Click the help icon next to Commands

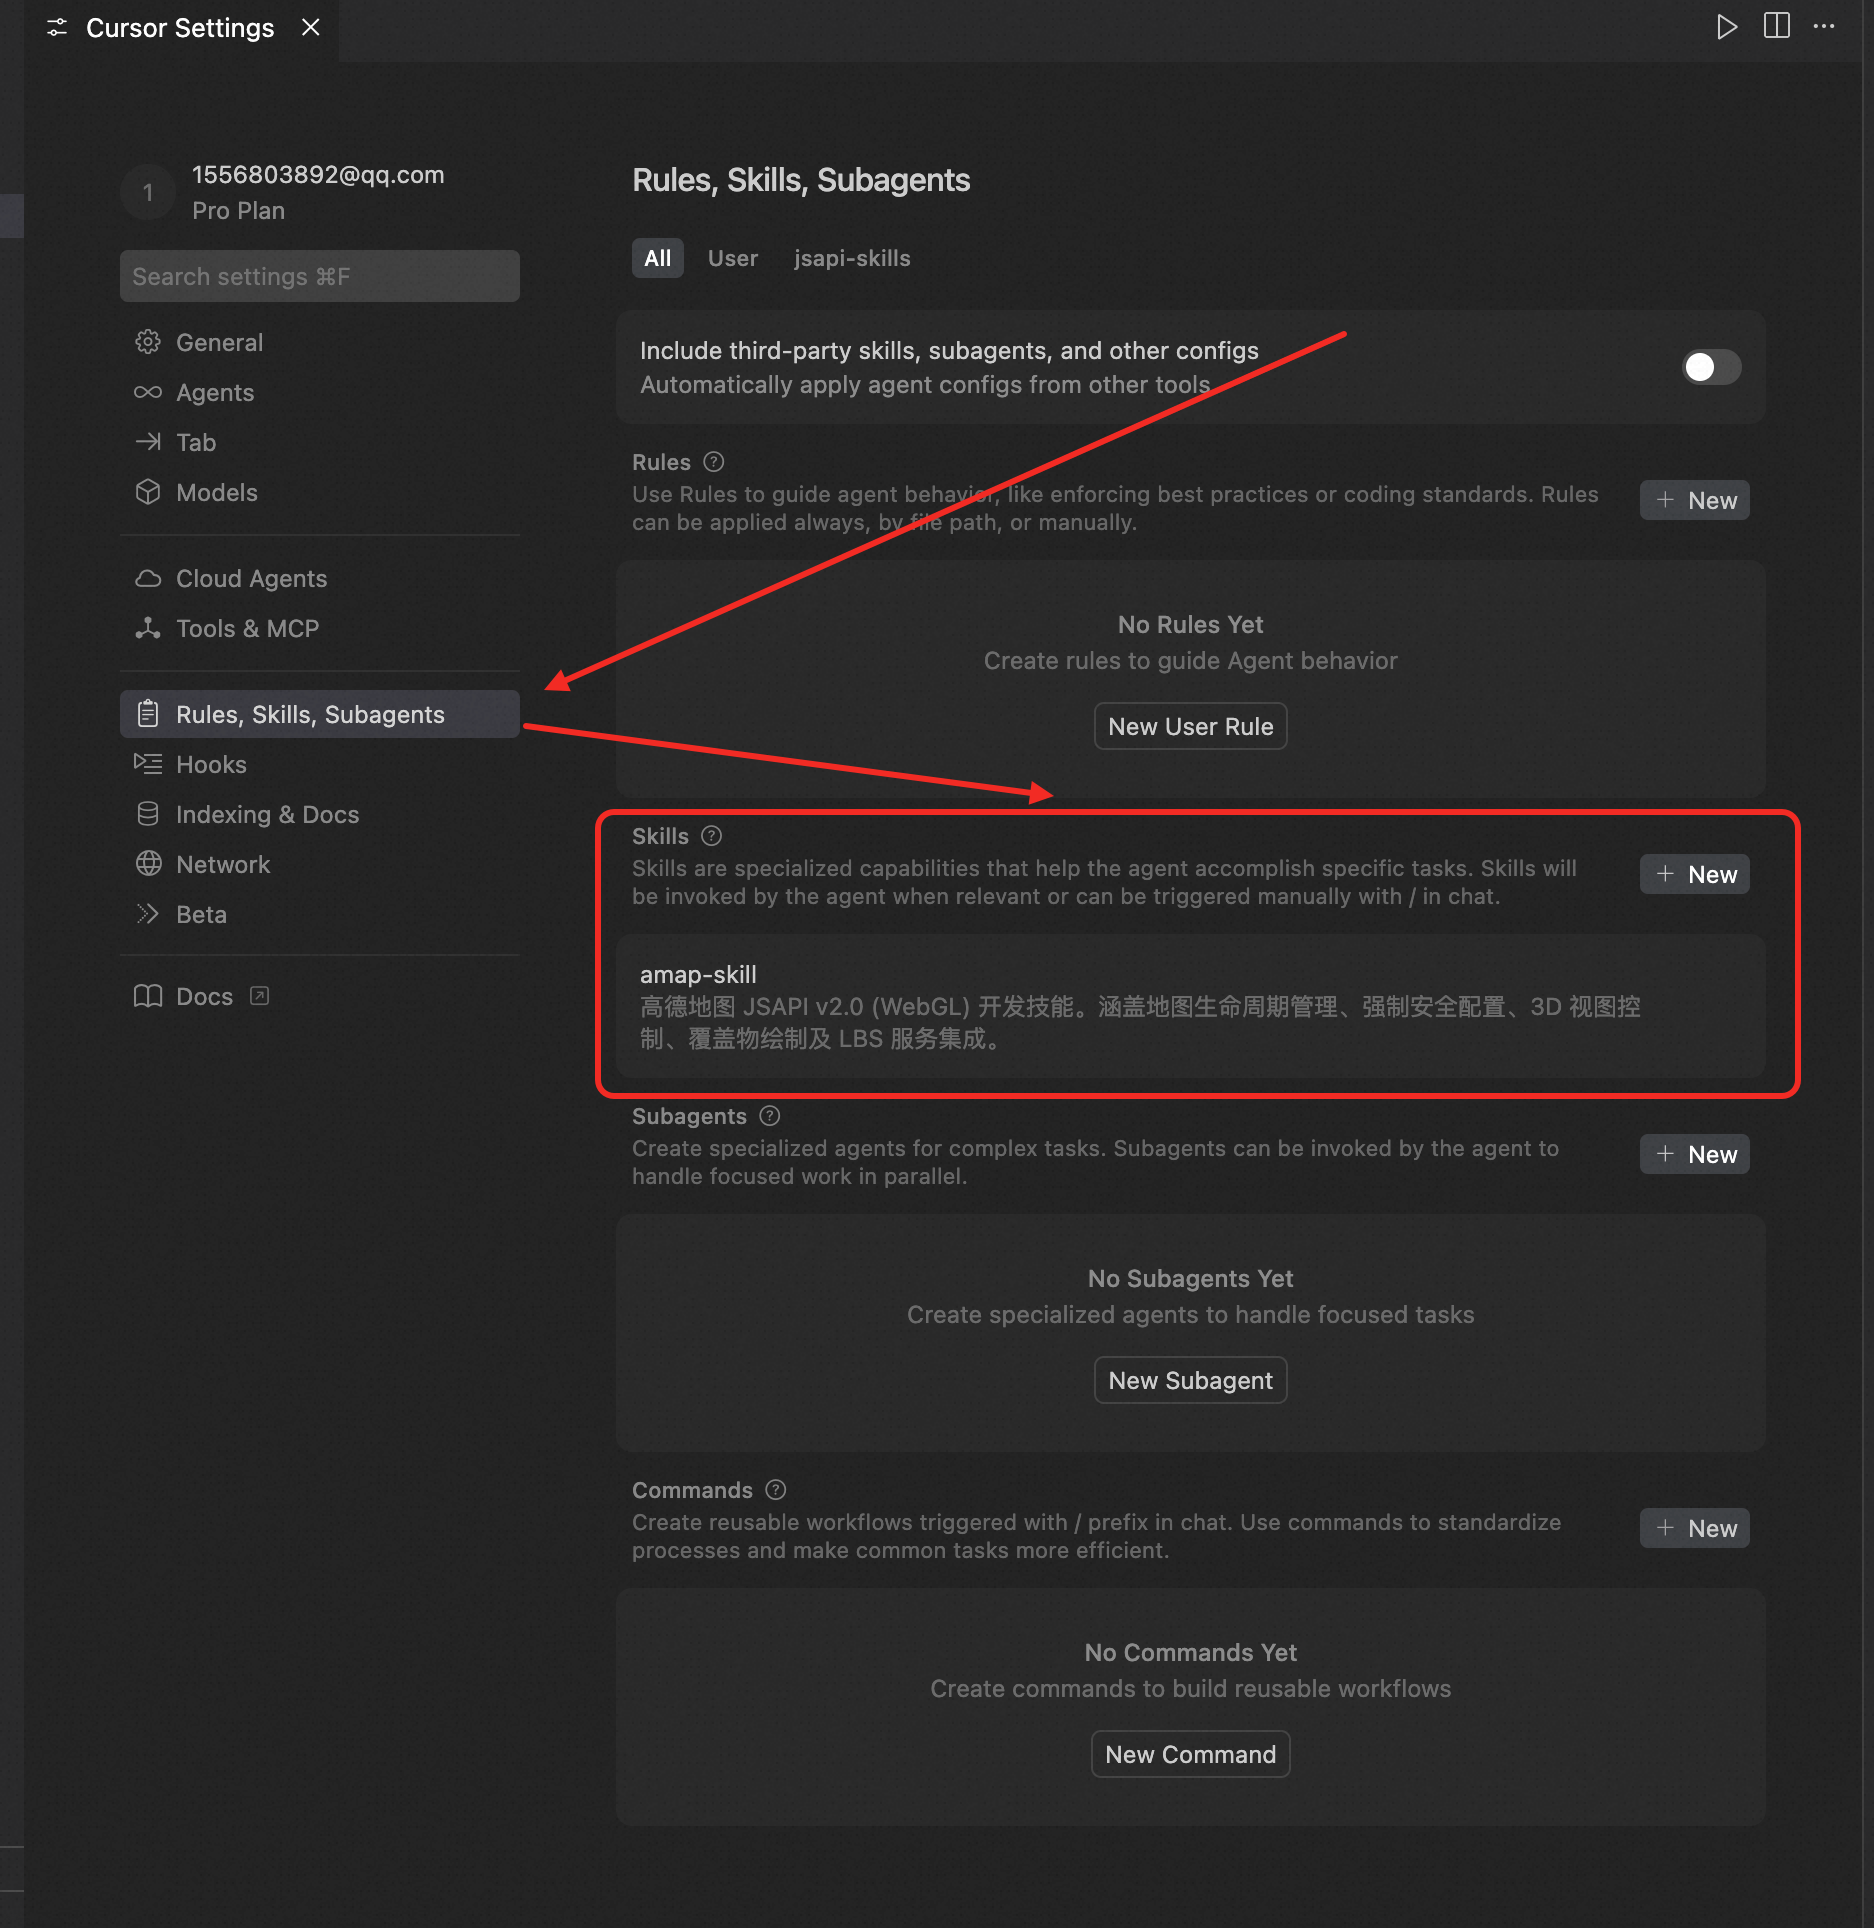tap(775, 1490)
